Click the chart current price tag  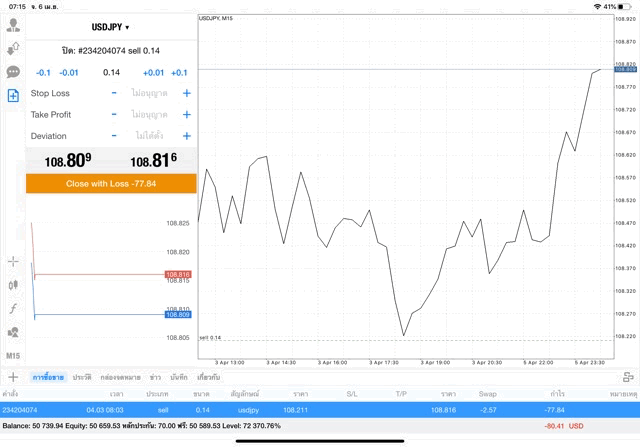pyautogui.click(x=625, y=69)
